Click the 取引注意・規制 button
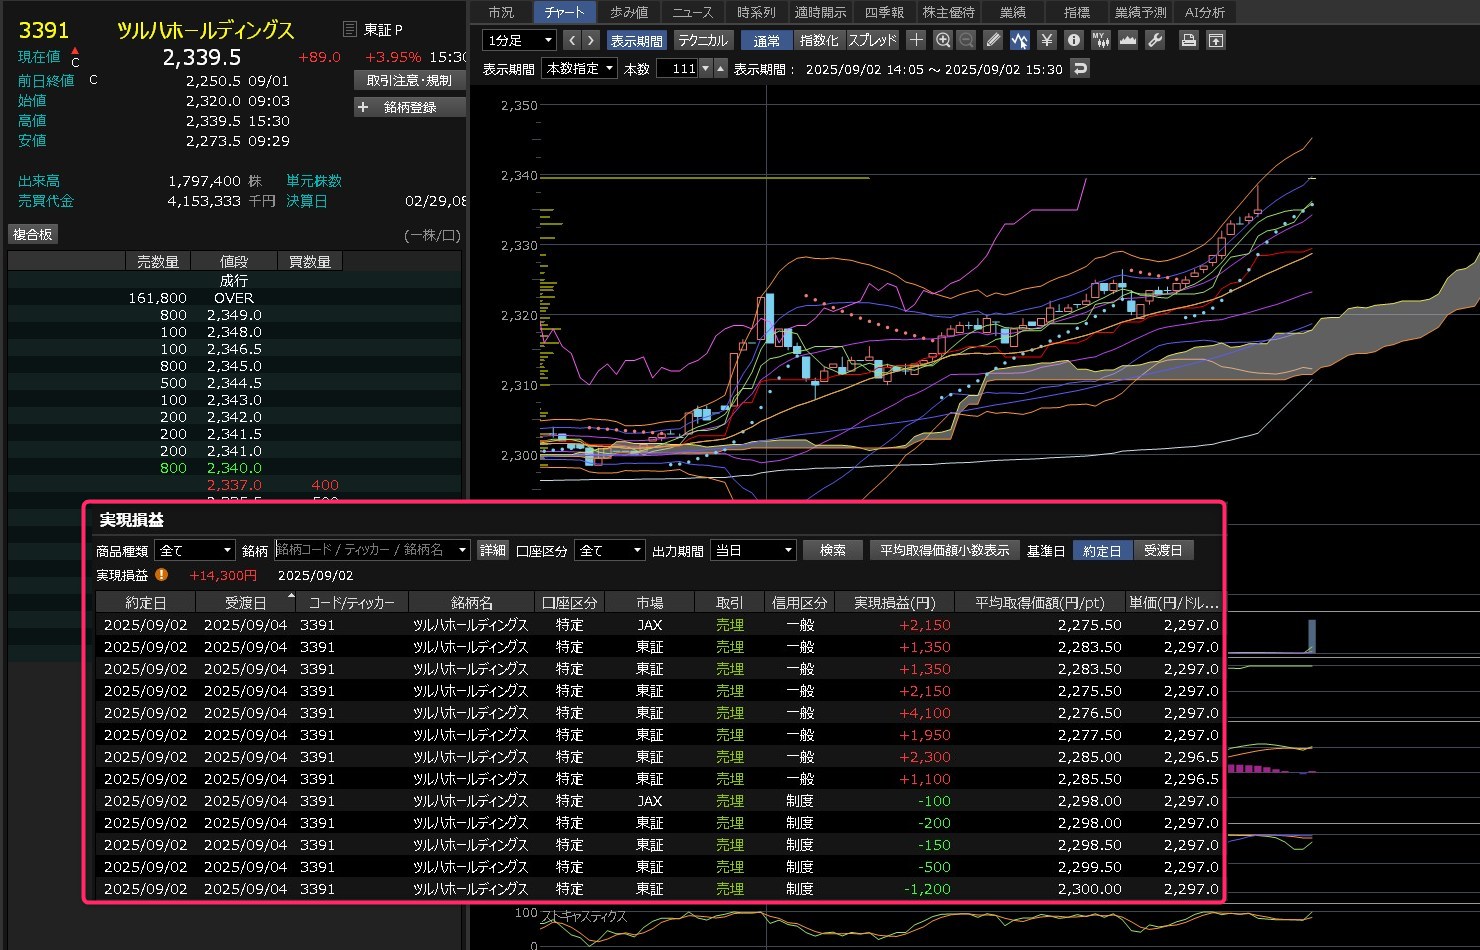1480x950 pixels. (x=409, y=80)
